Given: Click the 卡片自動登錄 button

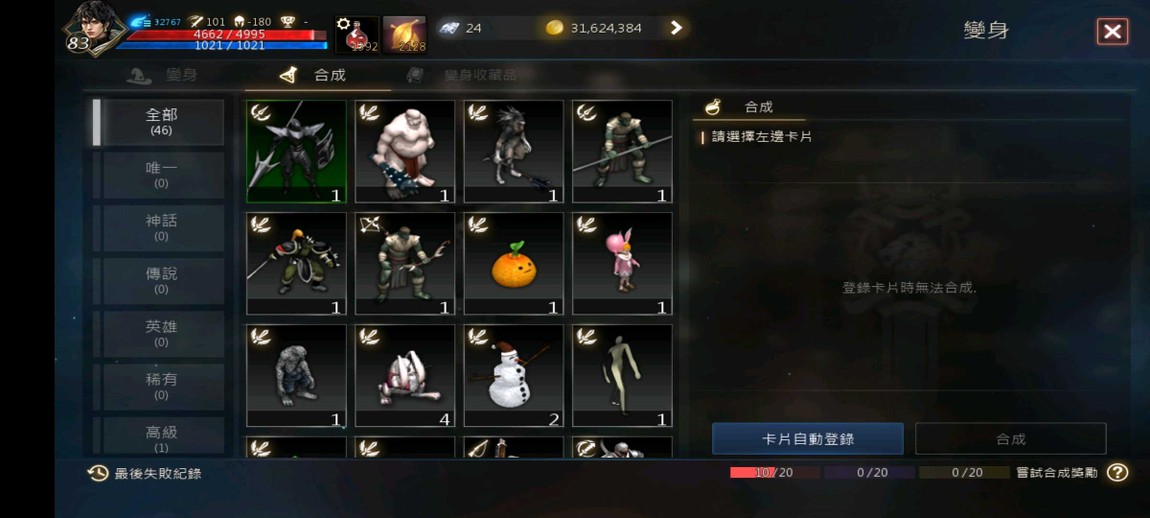Looking at the screenshot, I should 807,439.
